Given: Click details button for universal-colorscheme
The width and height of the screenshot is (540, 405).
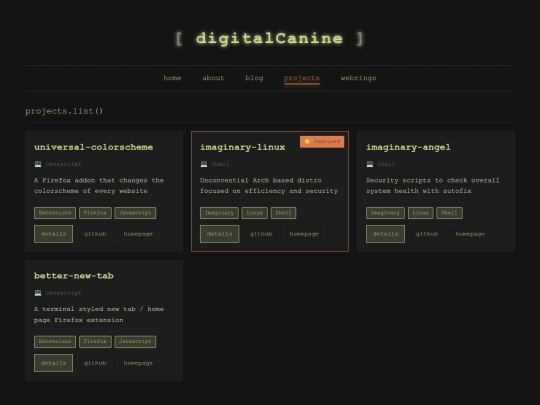Looking at the screenshot, I should tap(53, 234).
